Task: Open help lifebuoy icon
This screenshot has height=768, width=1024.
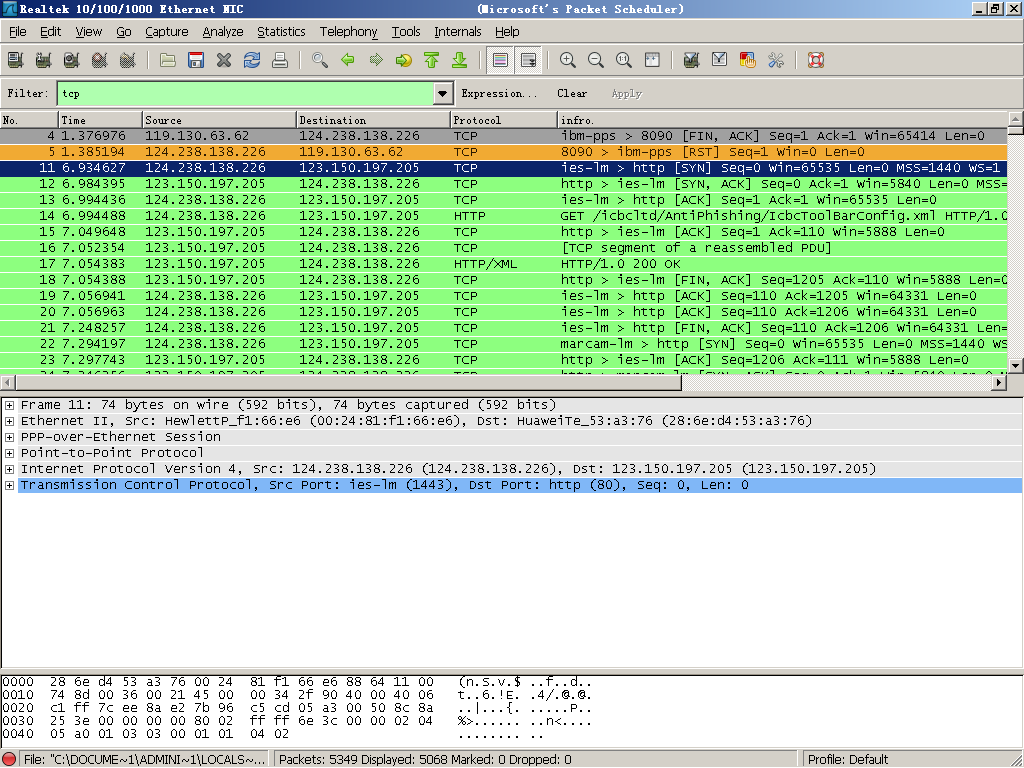Action: tap(816, 61)
